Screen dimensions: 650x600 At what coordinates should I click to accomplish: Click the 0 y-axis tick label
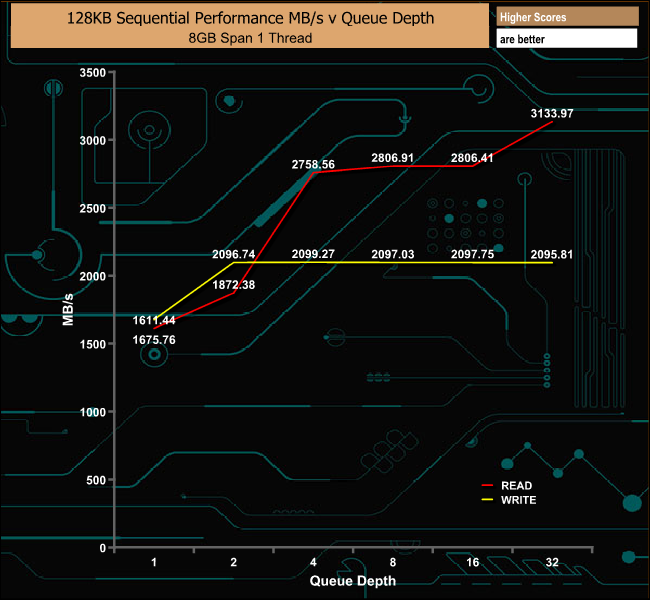(x=103, y=548)
